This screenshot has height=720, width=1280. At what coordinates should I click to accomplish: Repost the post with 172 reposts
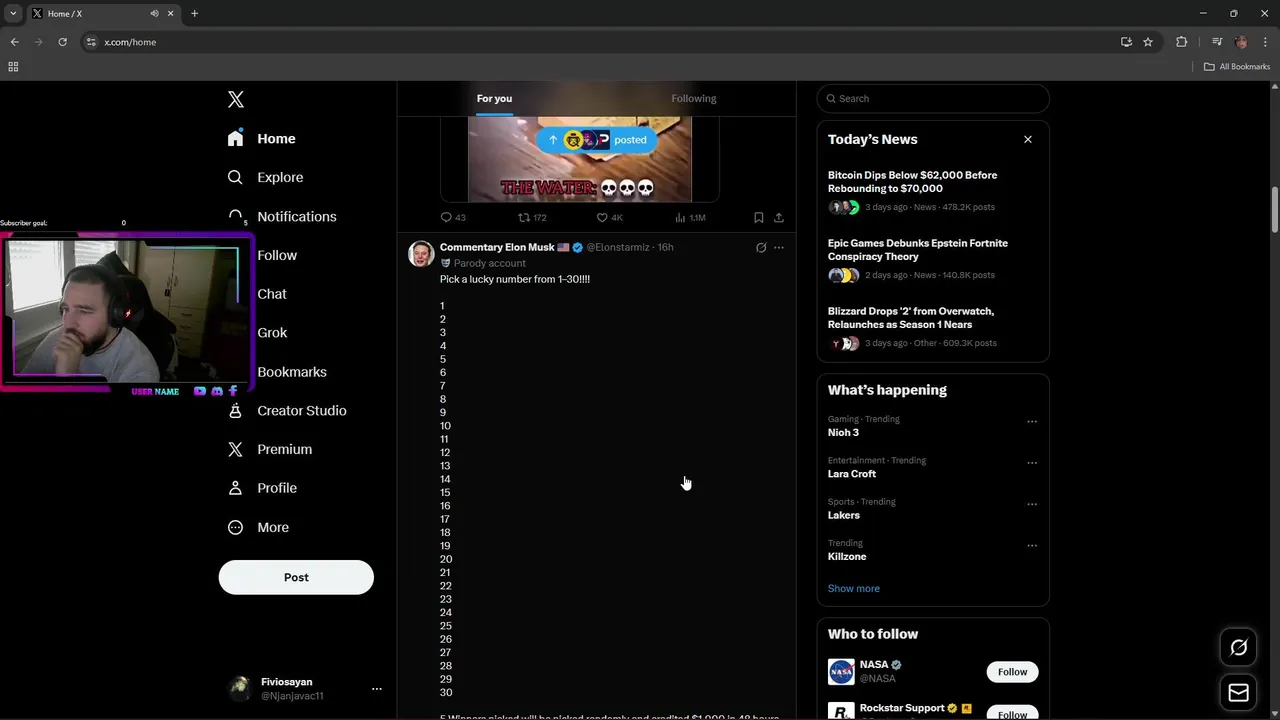click(532, 217)
